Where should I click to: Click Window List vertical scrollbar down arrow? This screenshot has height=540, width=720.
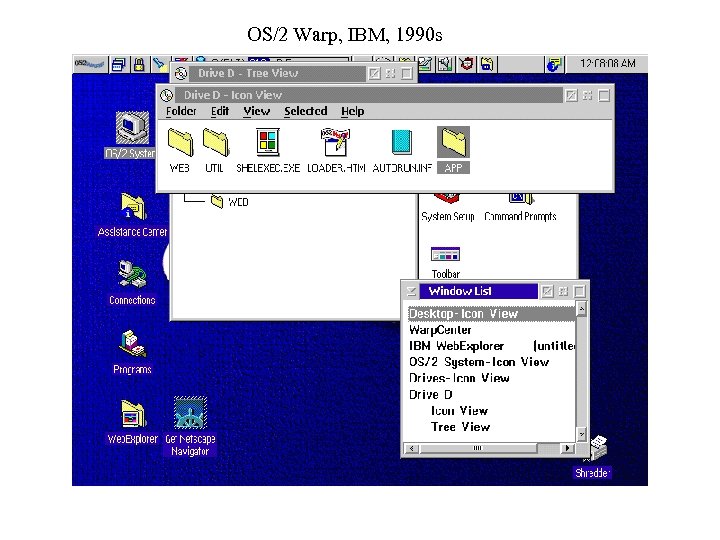(x=581, y=434)
